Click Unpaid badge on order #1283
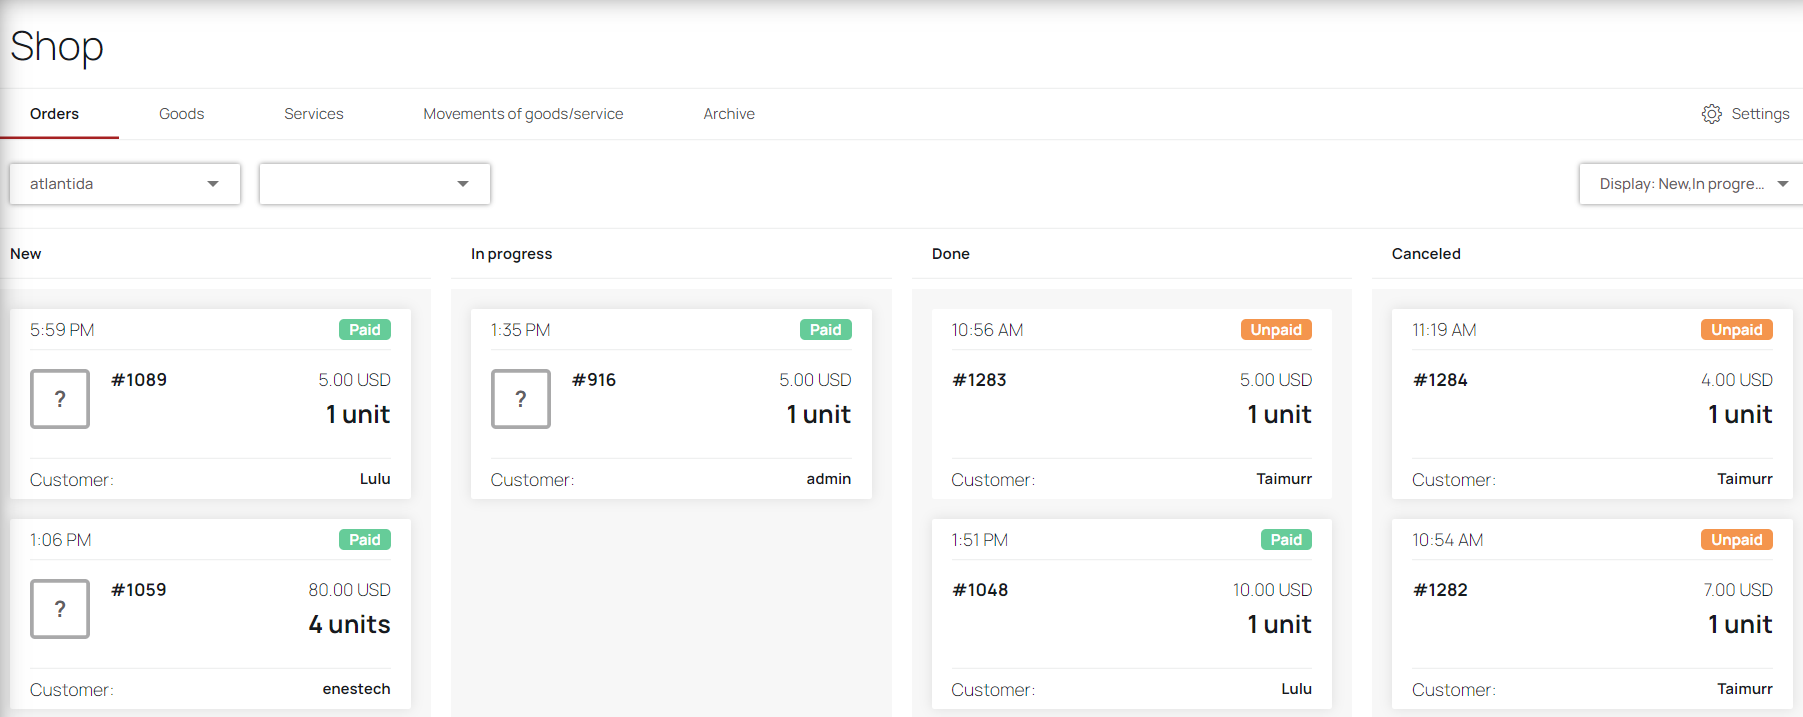Screen dimensions: 1803x717 (1276, 330)
